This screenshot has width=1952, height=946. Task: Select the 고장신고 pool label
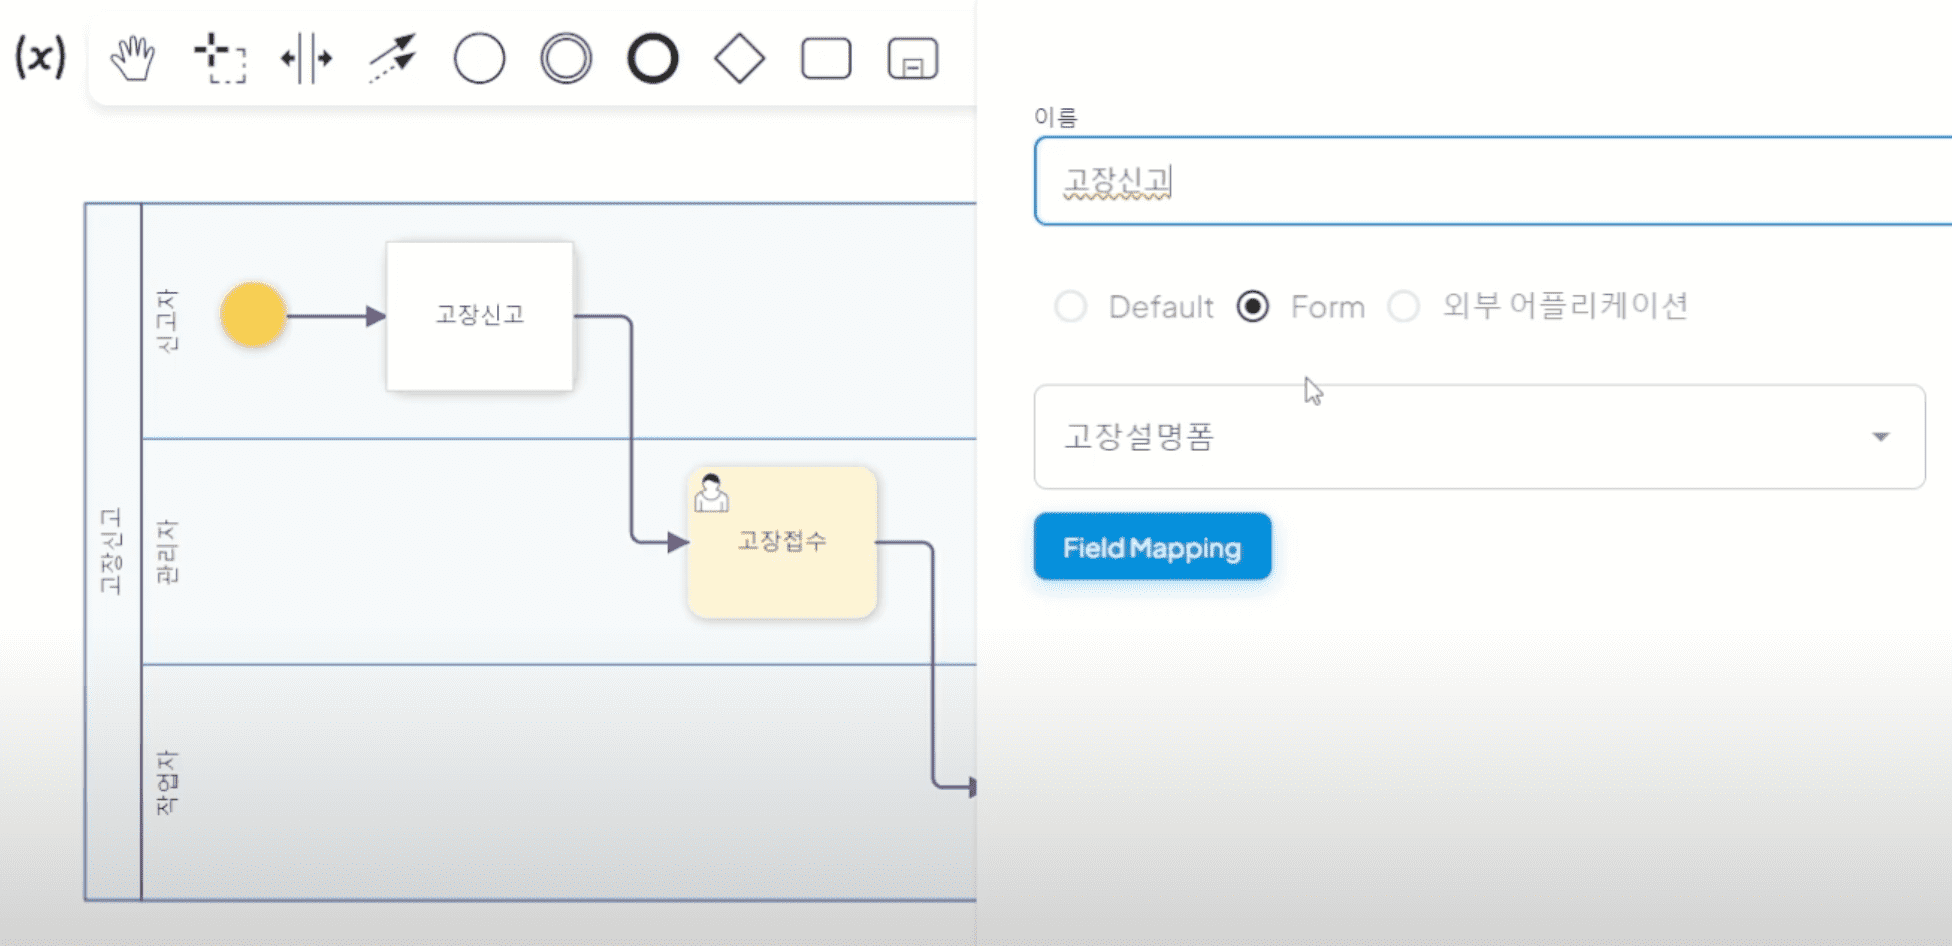pyautogui.click(x=111, y=551)
